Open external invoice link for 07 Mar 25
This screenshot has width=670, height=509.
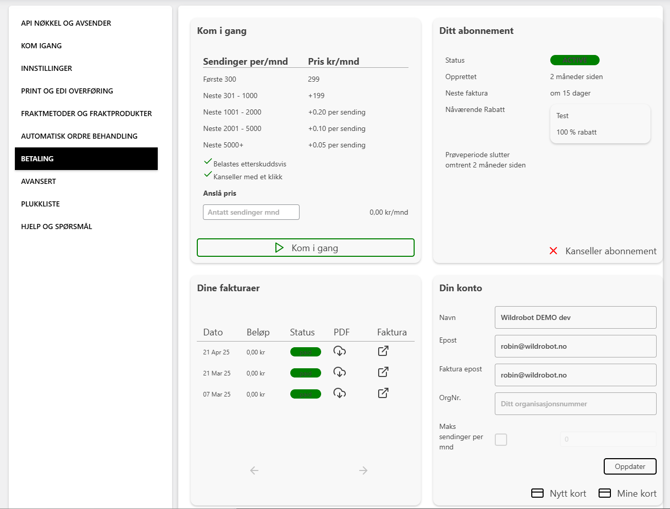(x=383, y=393)
